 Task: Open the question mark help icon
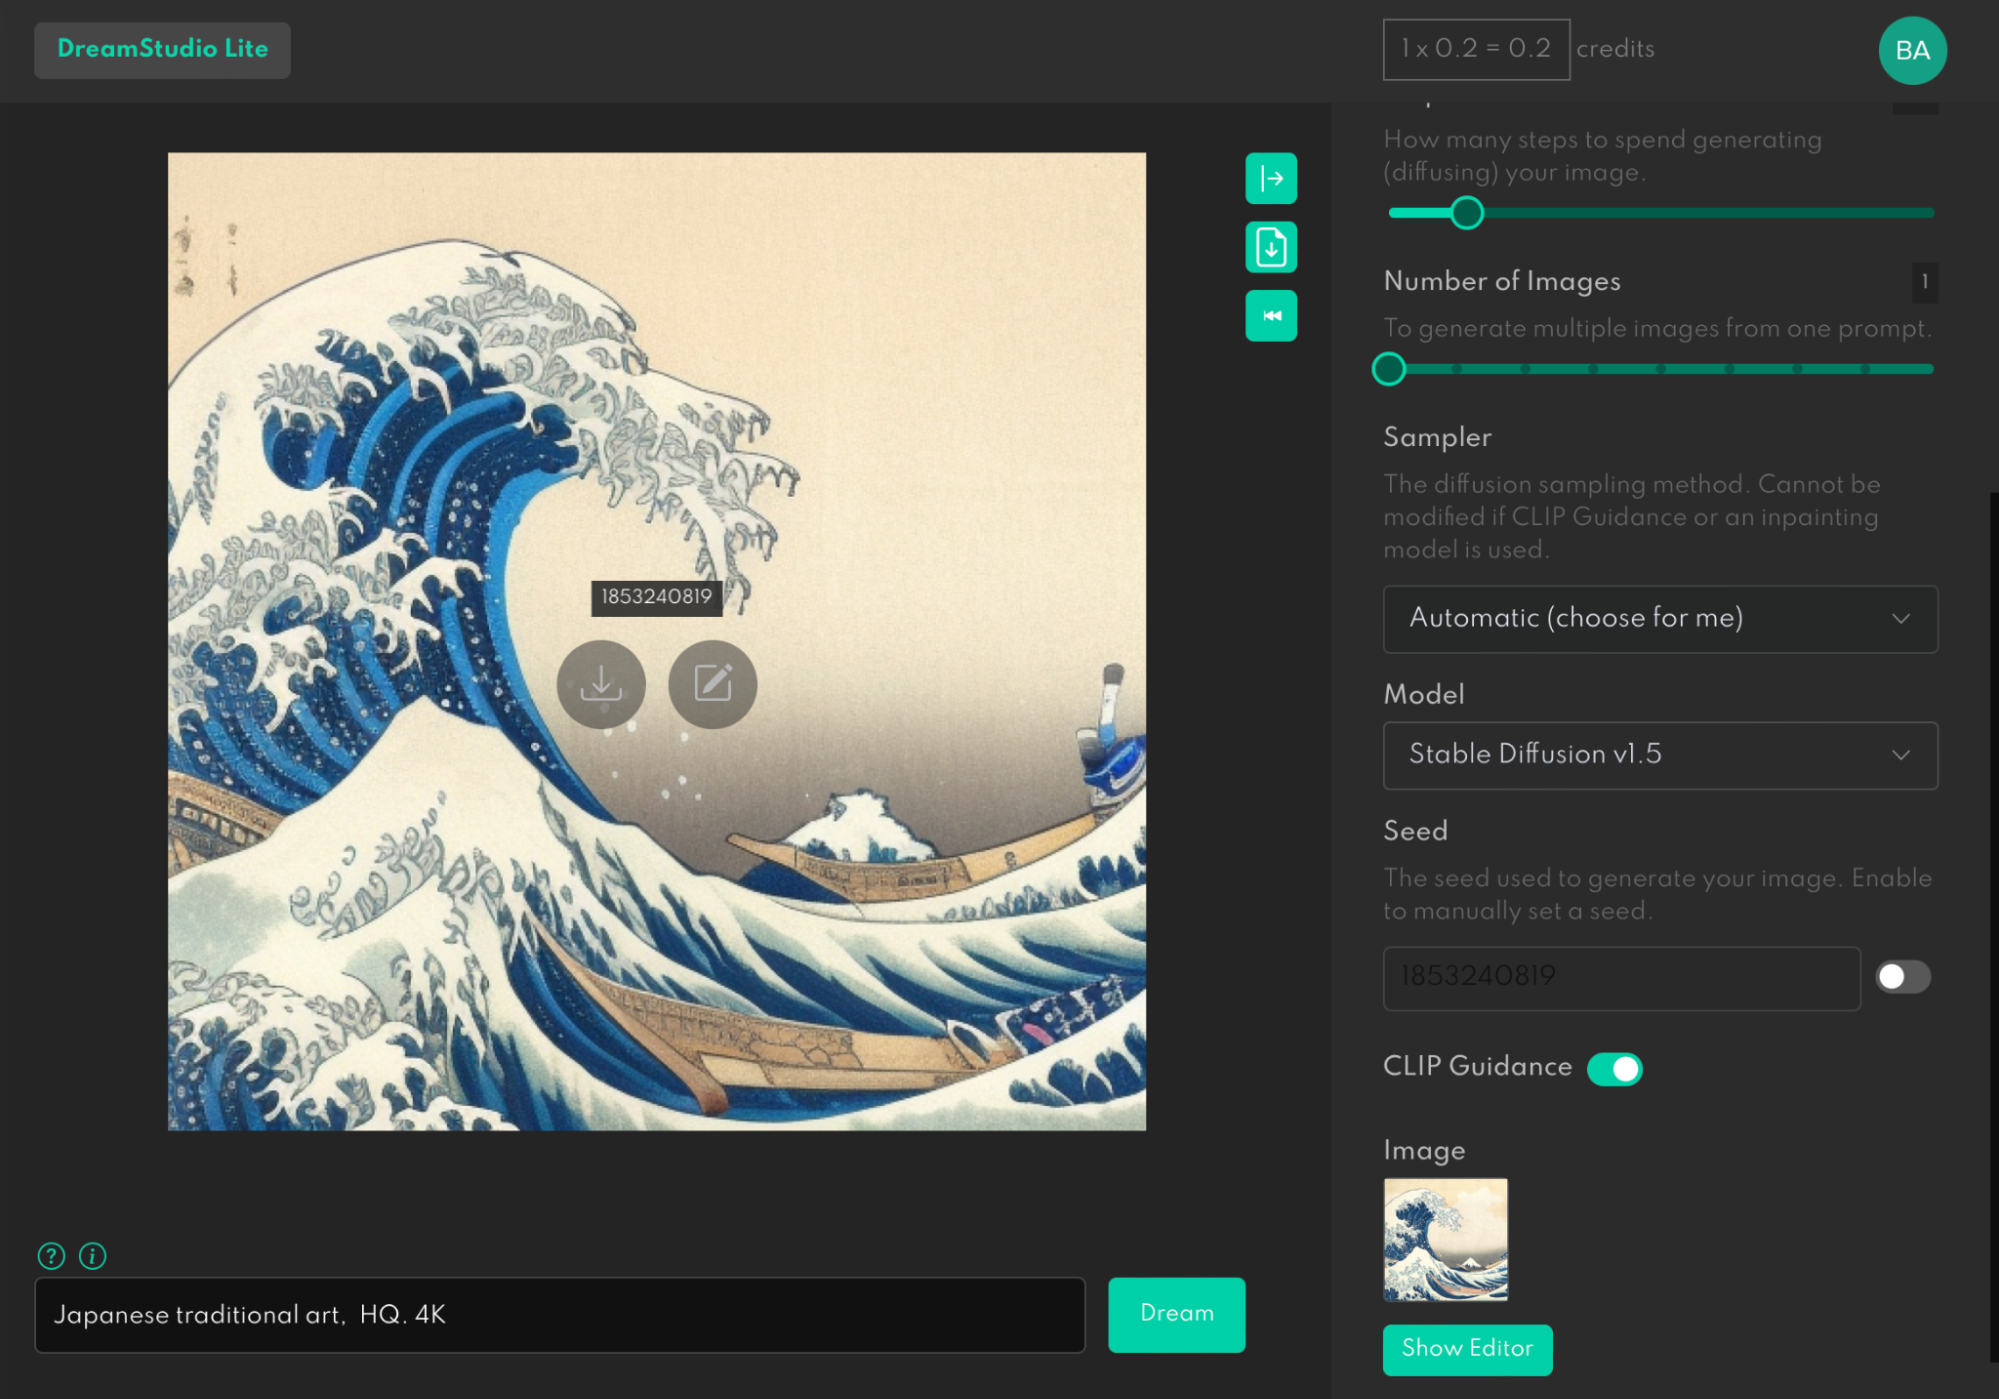tap(51, 1256)
